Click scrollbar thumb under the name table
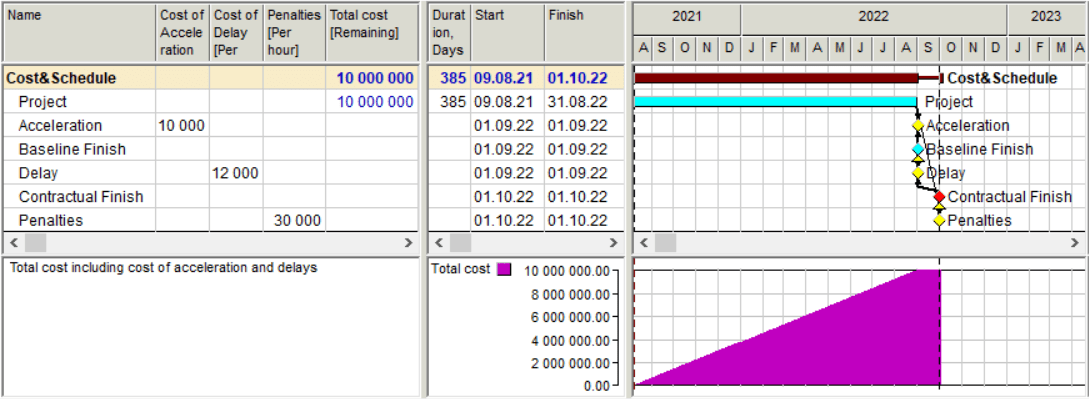Screen dimensions: 1089x399 [35, 243]
